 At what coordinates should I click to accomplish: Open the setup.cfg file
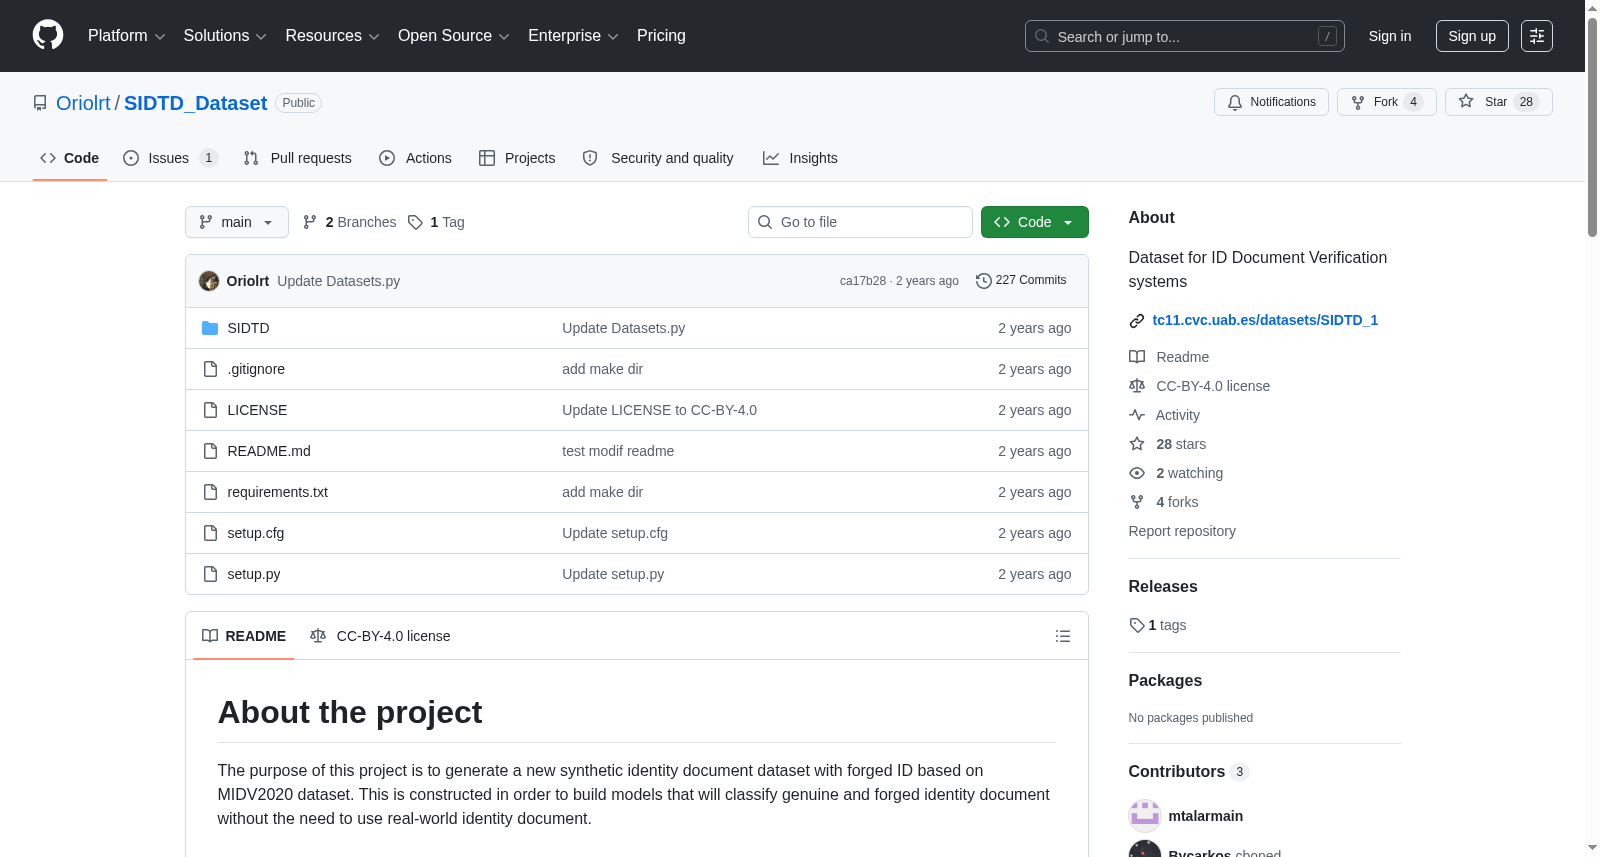click(255, 533)
